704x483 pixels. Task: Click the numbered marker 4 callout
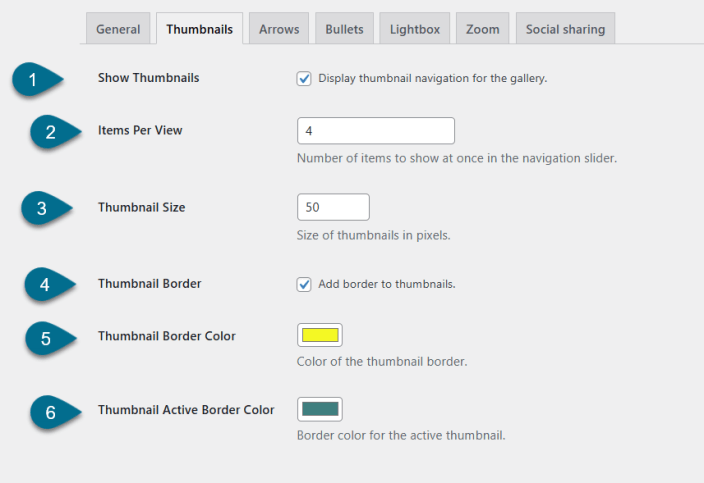[49, 285]
